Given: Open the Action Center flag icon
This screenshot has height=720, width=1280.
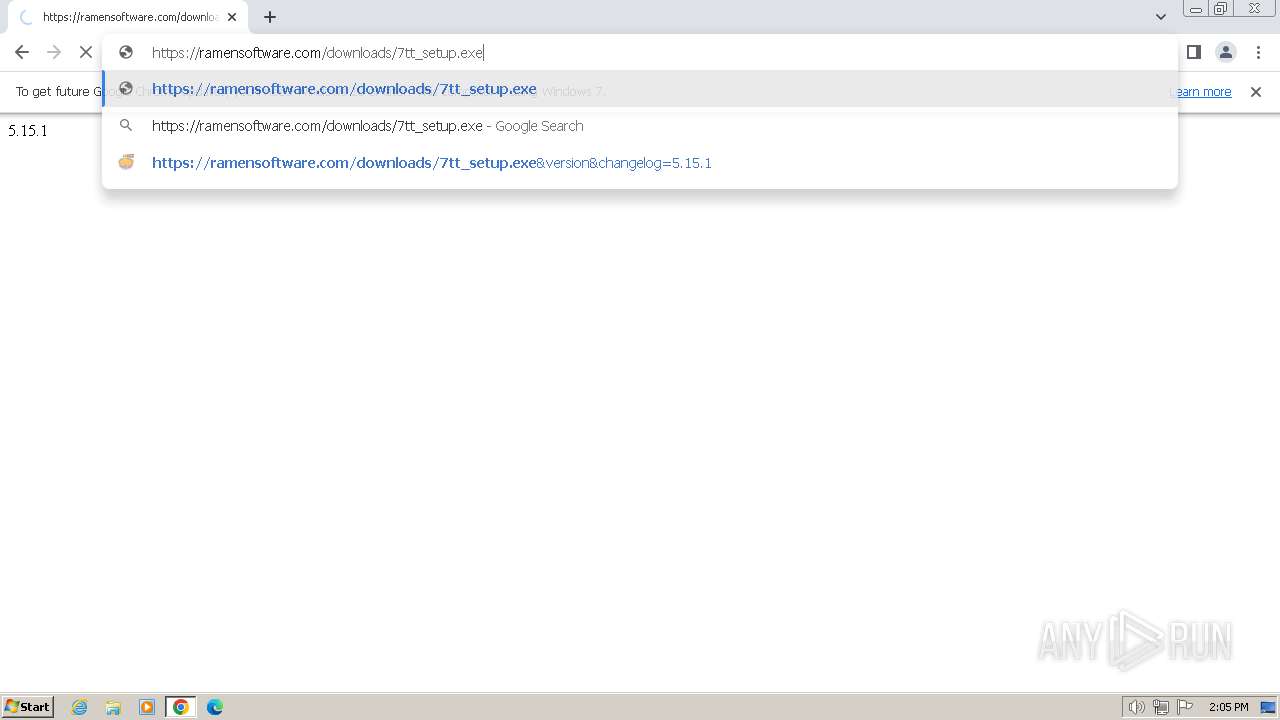Looking at the screenshot, I should point(1185,707).
